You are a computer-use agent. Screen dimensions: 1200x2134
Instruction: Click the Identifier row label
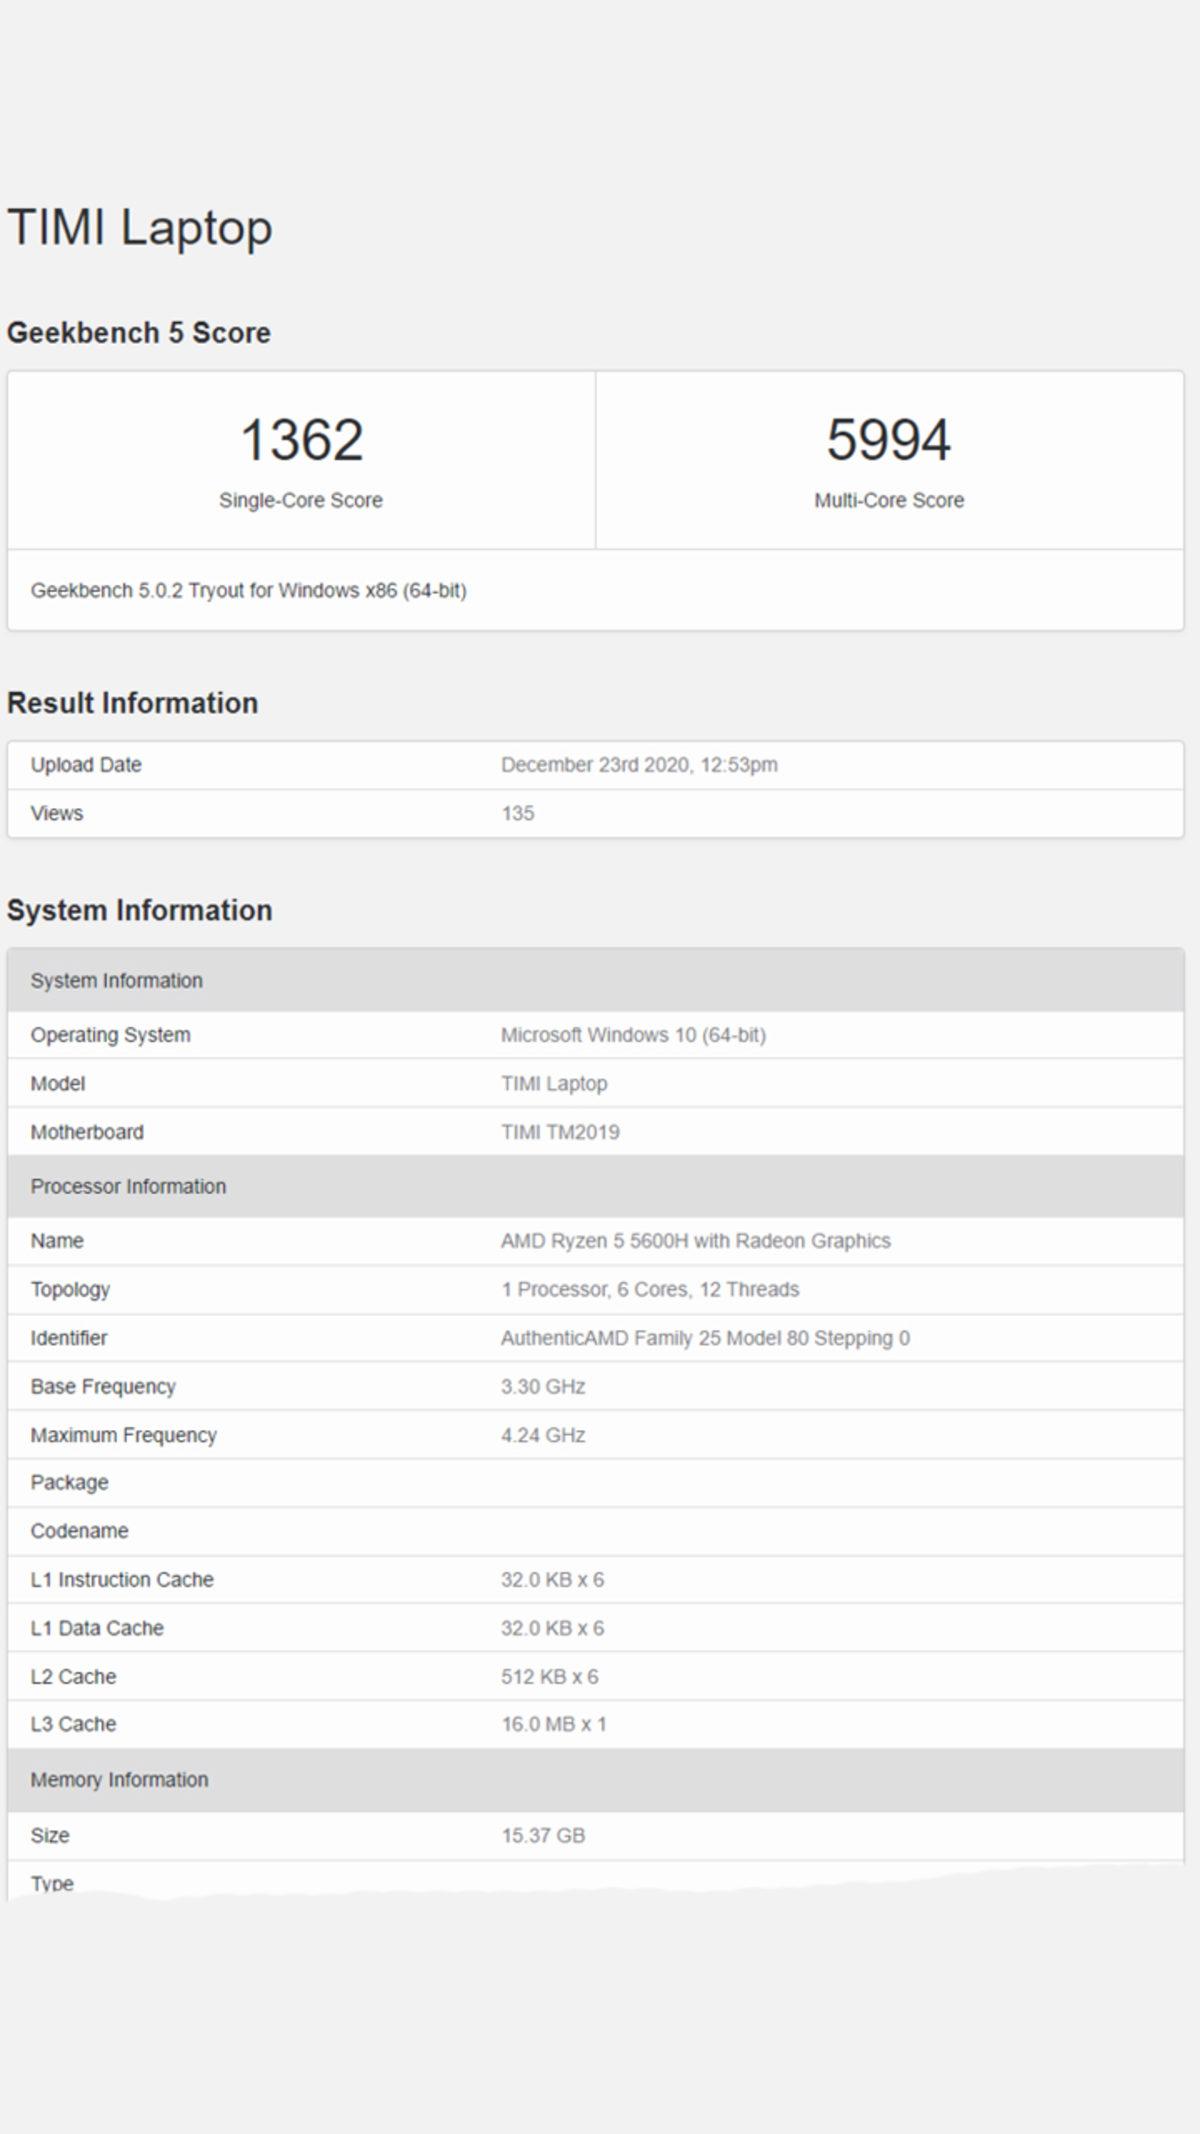point(69,1338)
